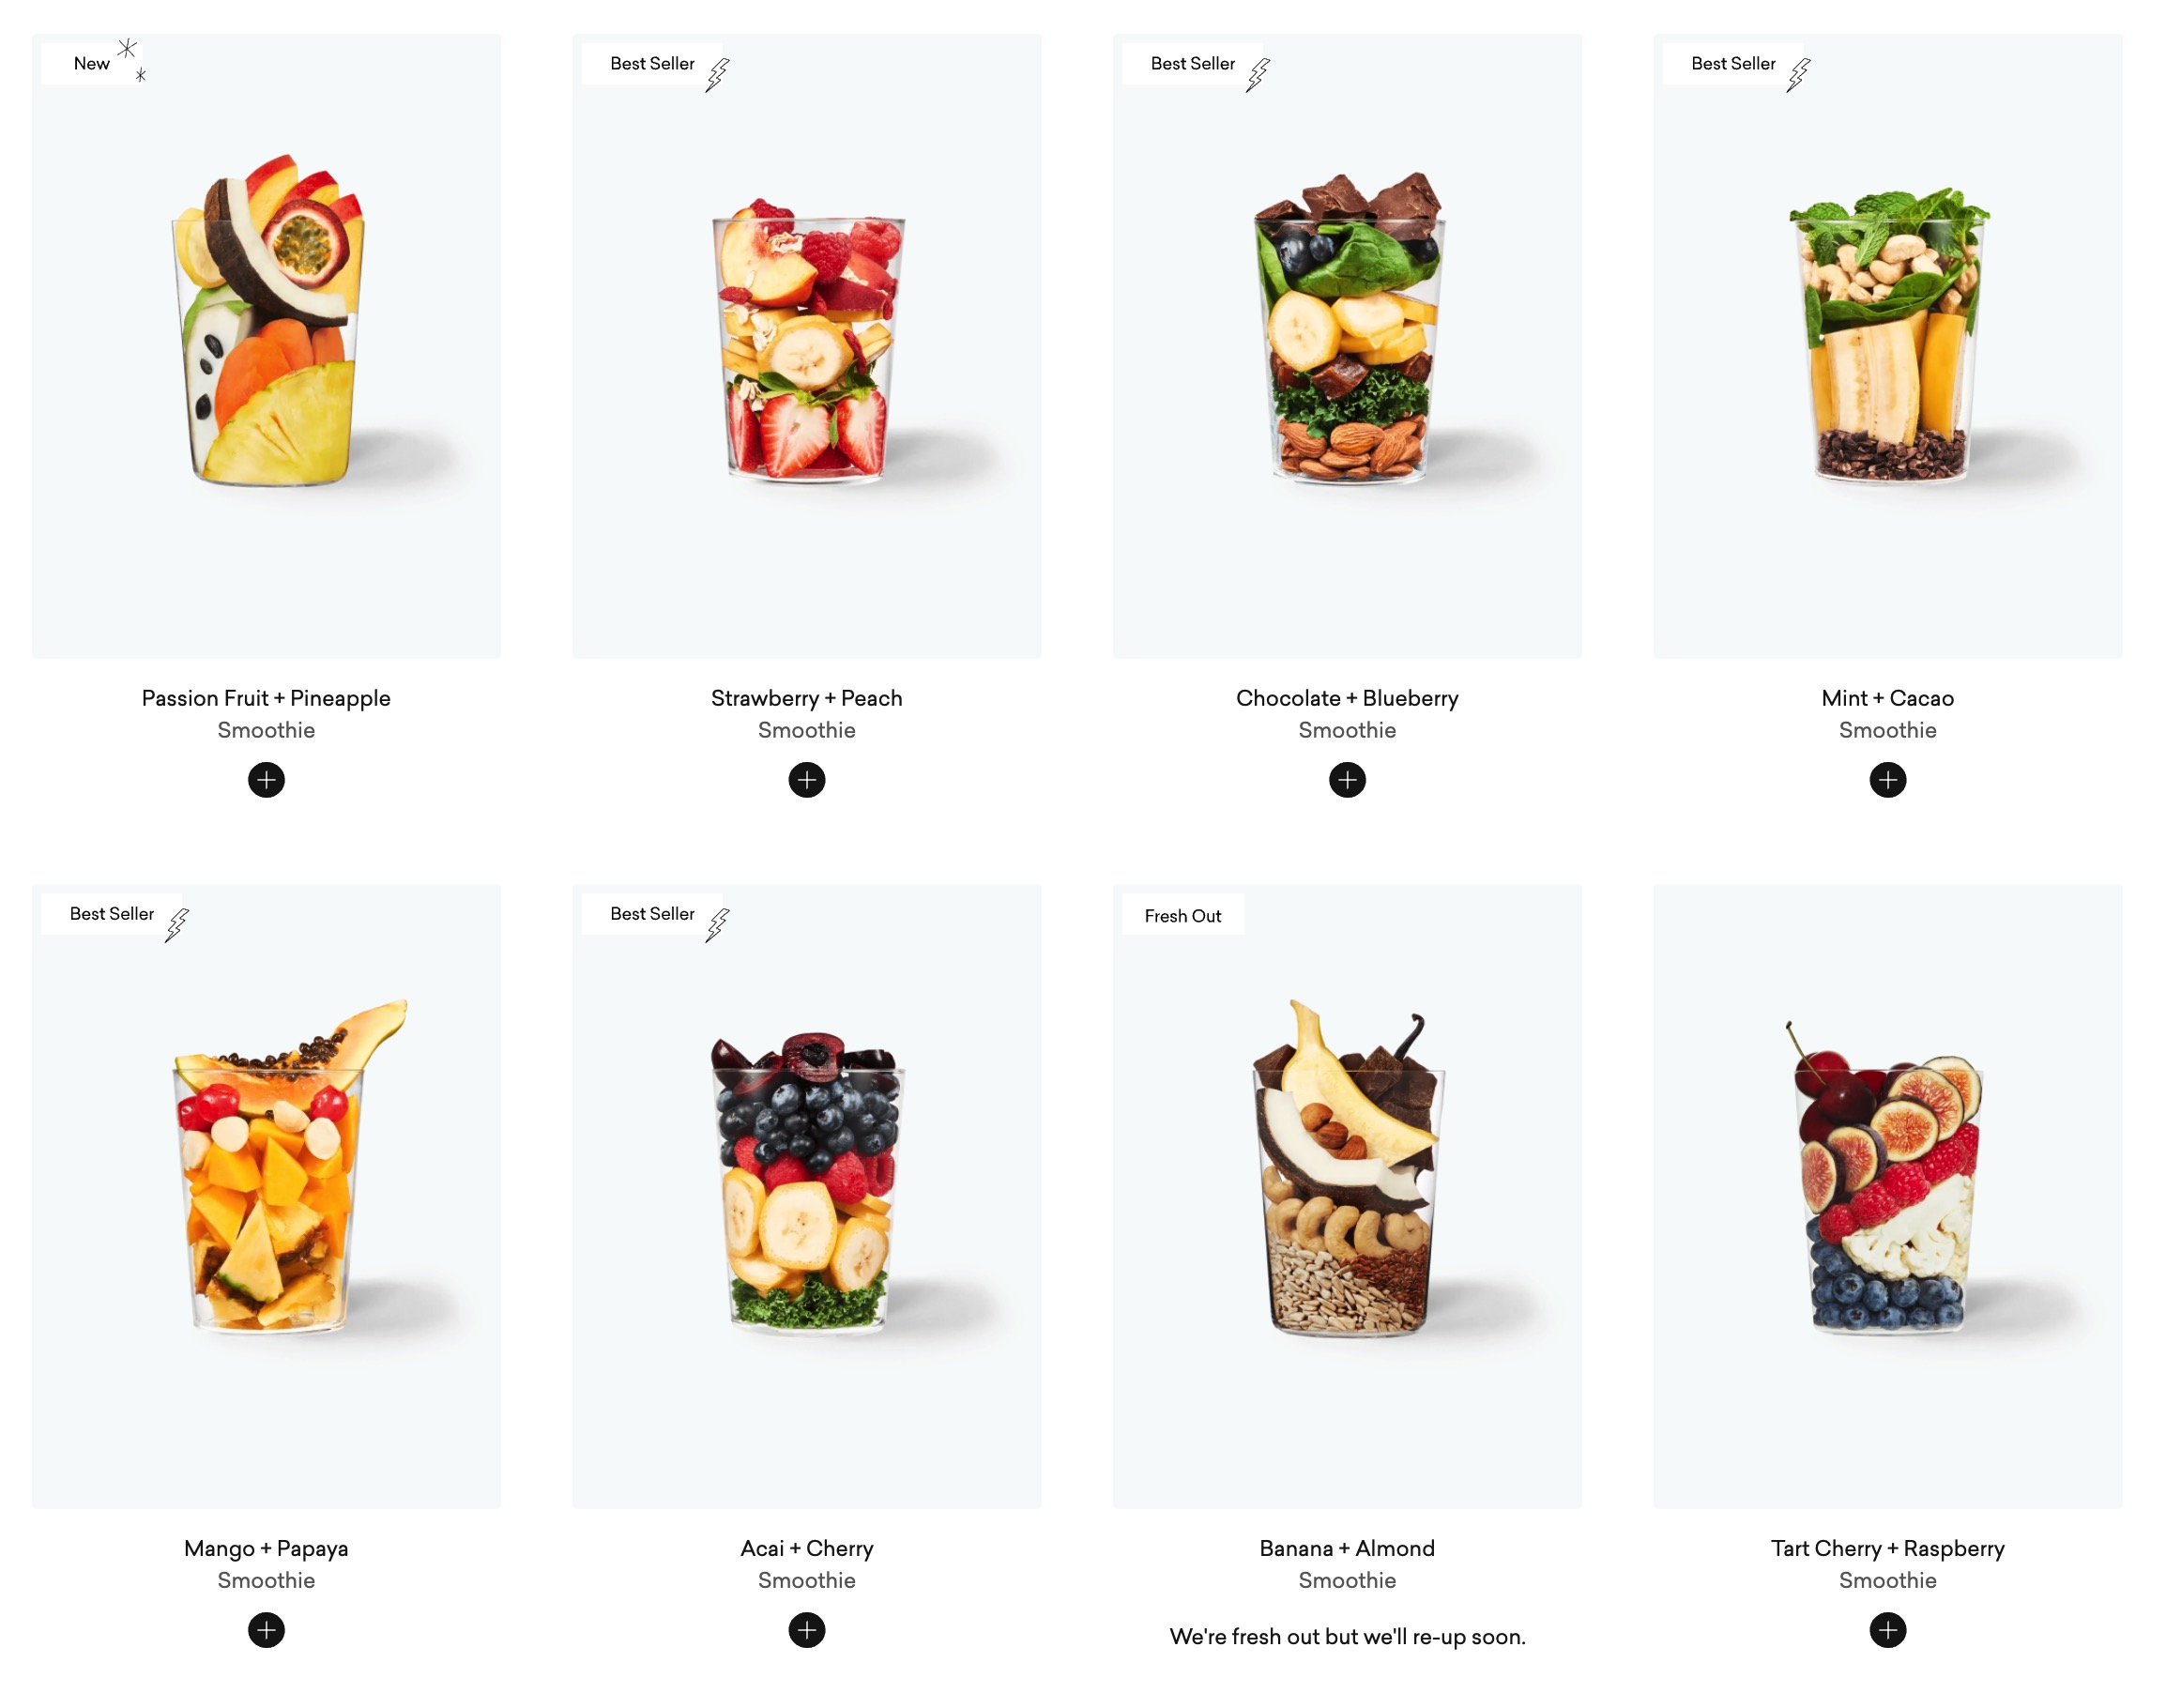Click the Tart Cherry + Raspberry title

[1888, 1548]
